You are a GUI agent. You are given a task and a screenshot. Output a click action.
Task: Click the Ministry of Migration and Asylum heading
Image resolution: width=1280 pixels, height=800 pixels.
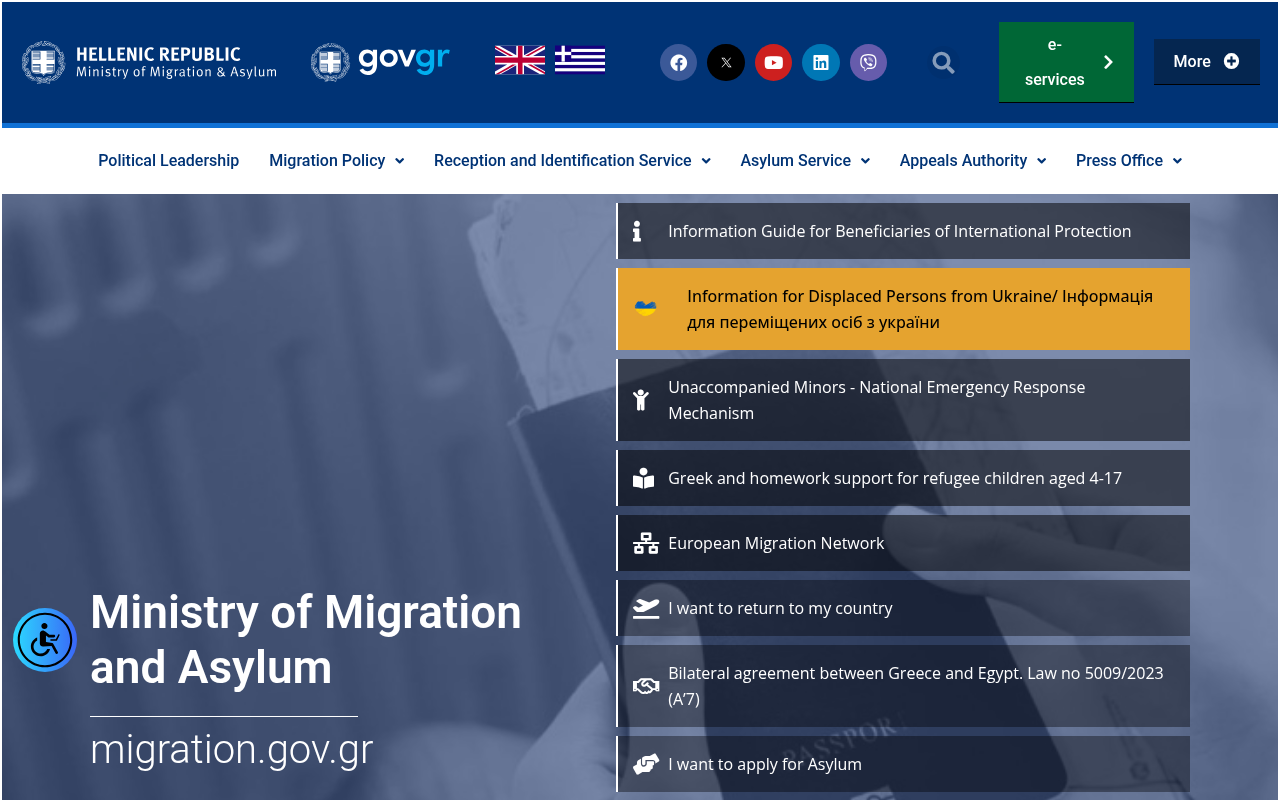tap(306, 640)
